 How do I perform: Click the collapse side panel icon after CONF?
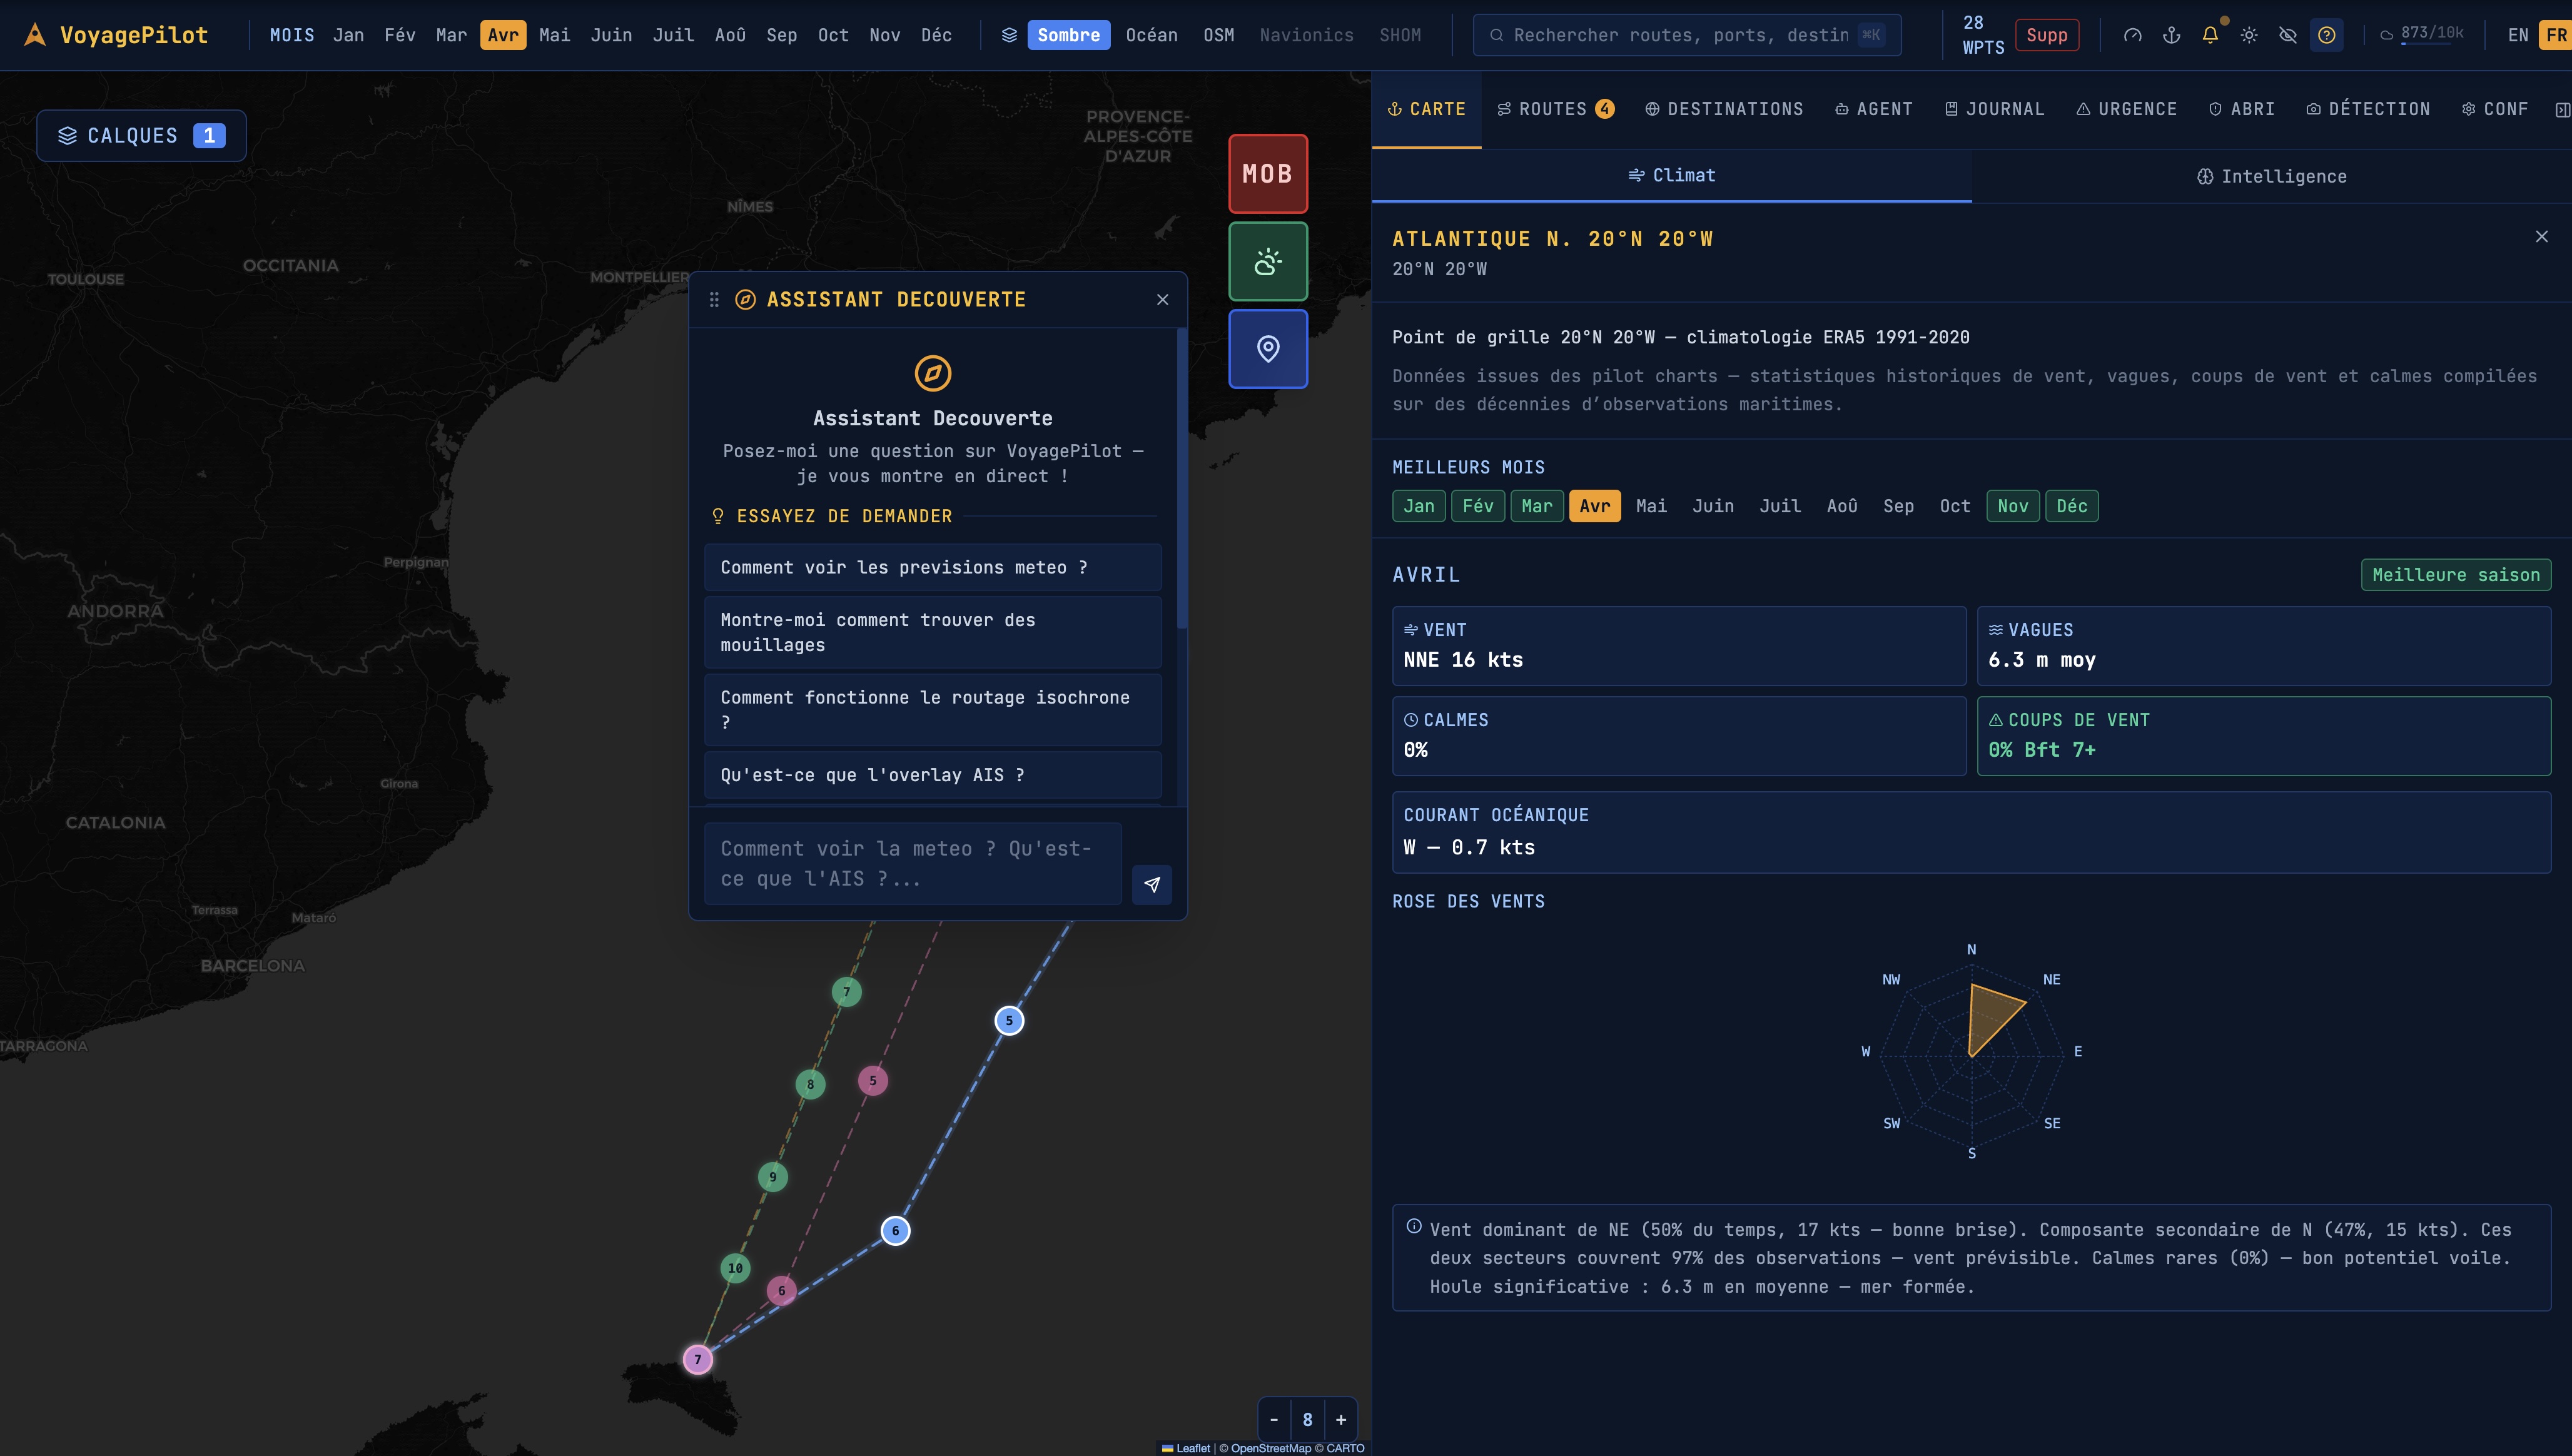coord(2562,109)
